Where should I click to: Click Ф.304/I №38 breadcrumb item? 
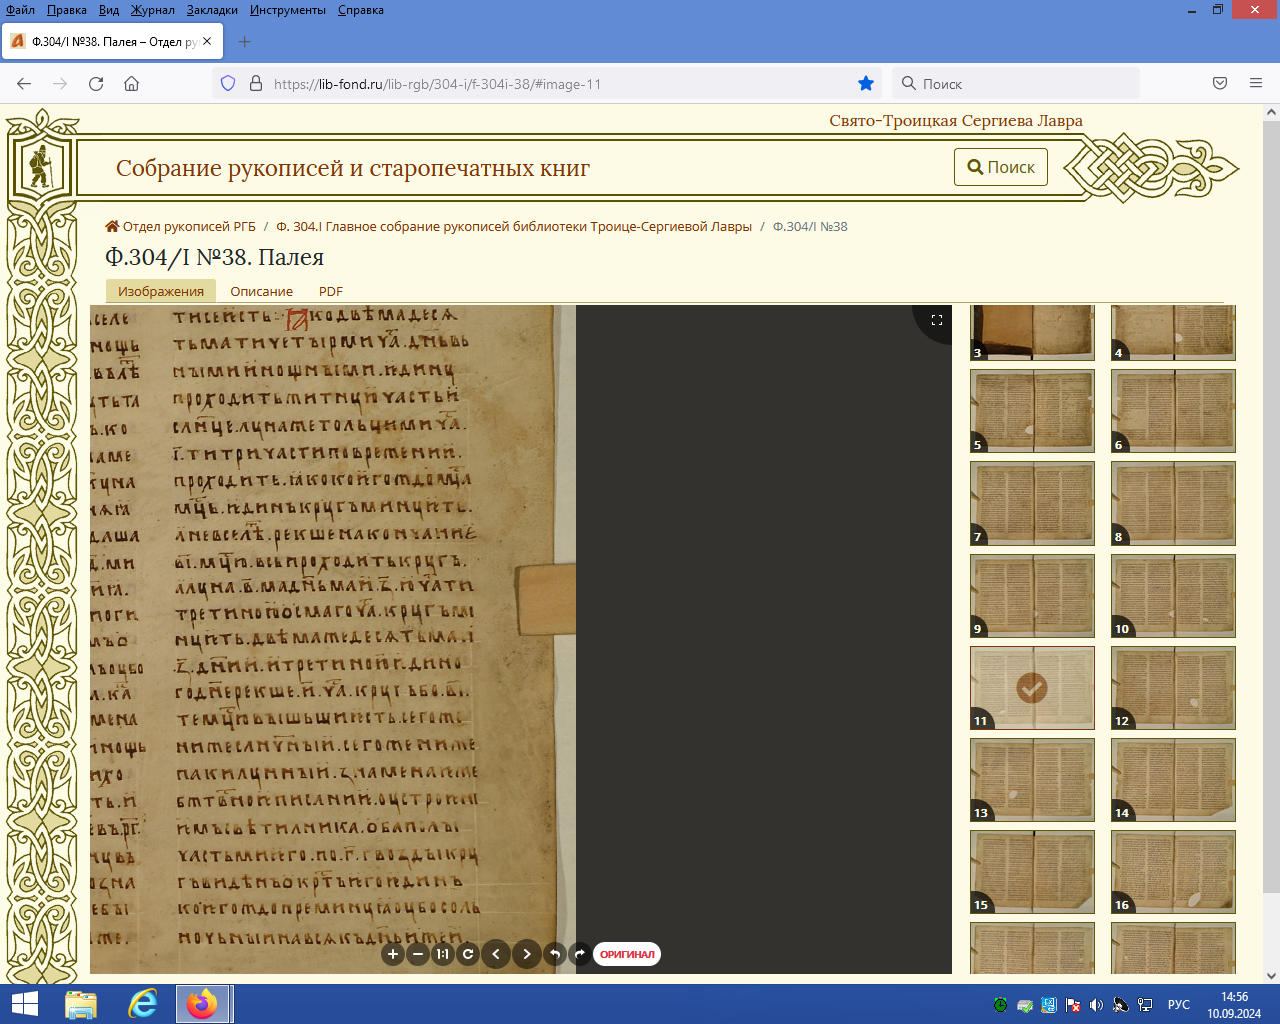point(810,226)
